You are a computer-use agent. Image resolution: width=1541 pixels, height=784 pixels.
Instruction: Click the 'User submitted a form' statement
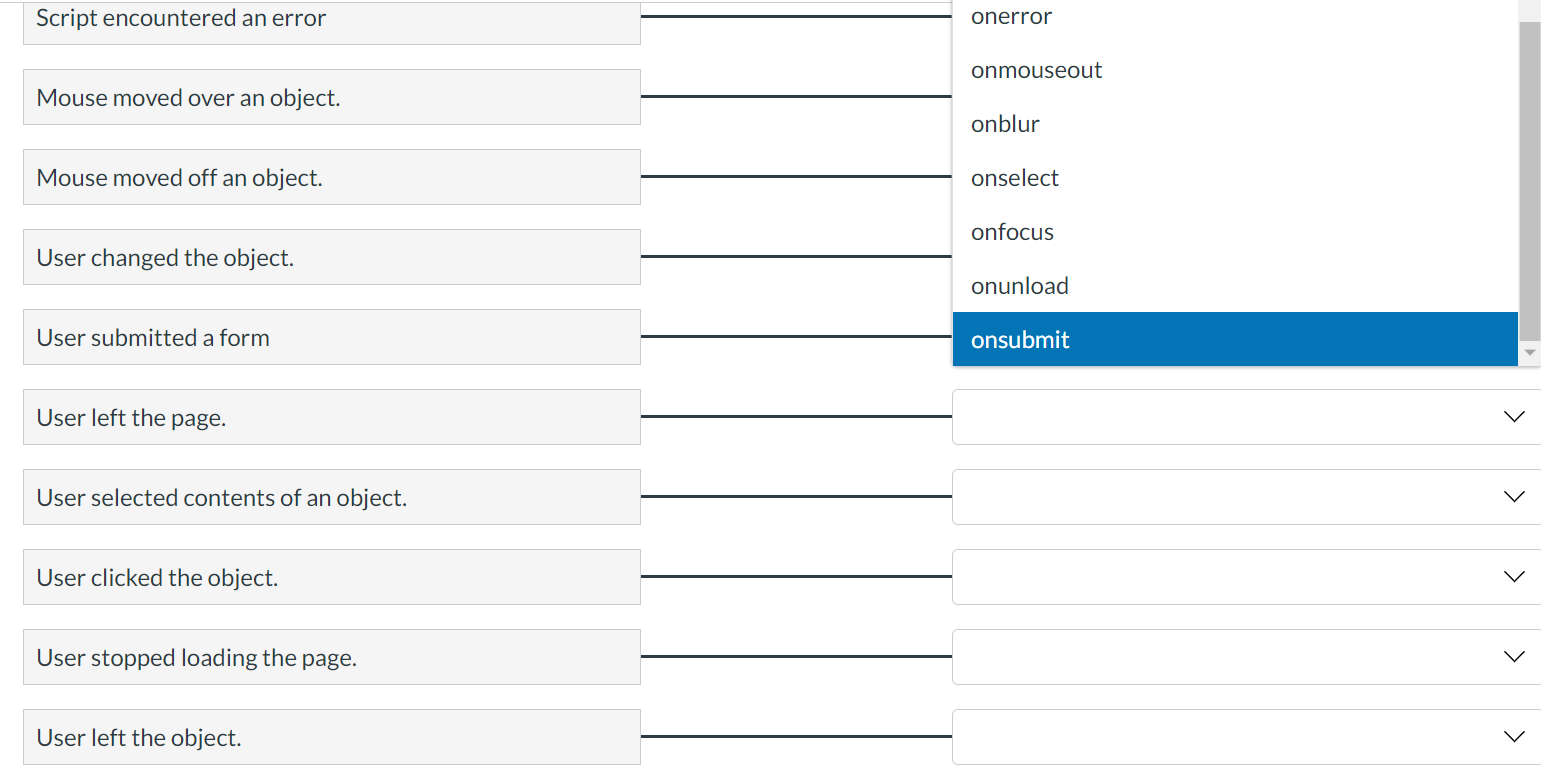[331, 337]
